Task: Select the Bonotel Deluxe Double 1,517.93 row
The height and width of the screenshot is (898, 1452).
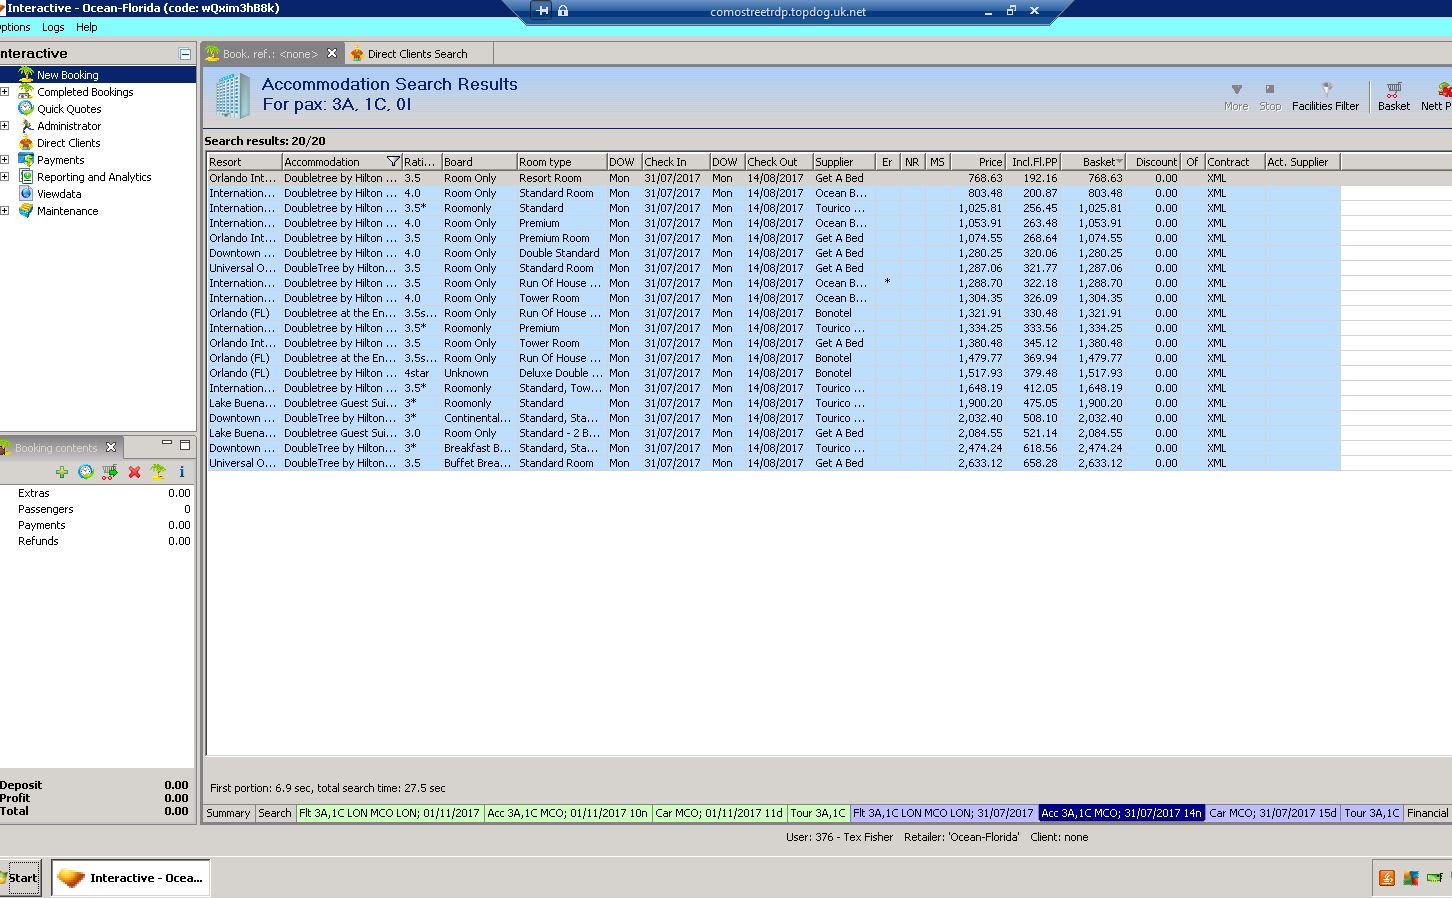Action: pos(773,373)
